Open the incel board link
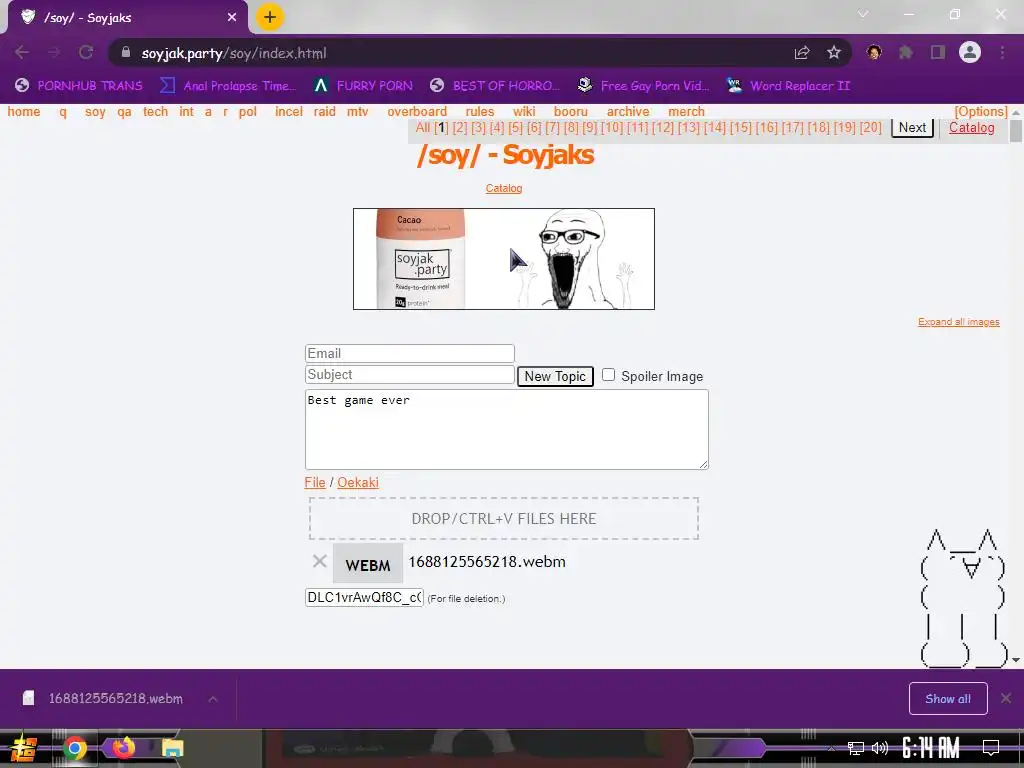This screenshot has width=1024, height=768. click(289, 112)
